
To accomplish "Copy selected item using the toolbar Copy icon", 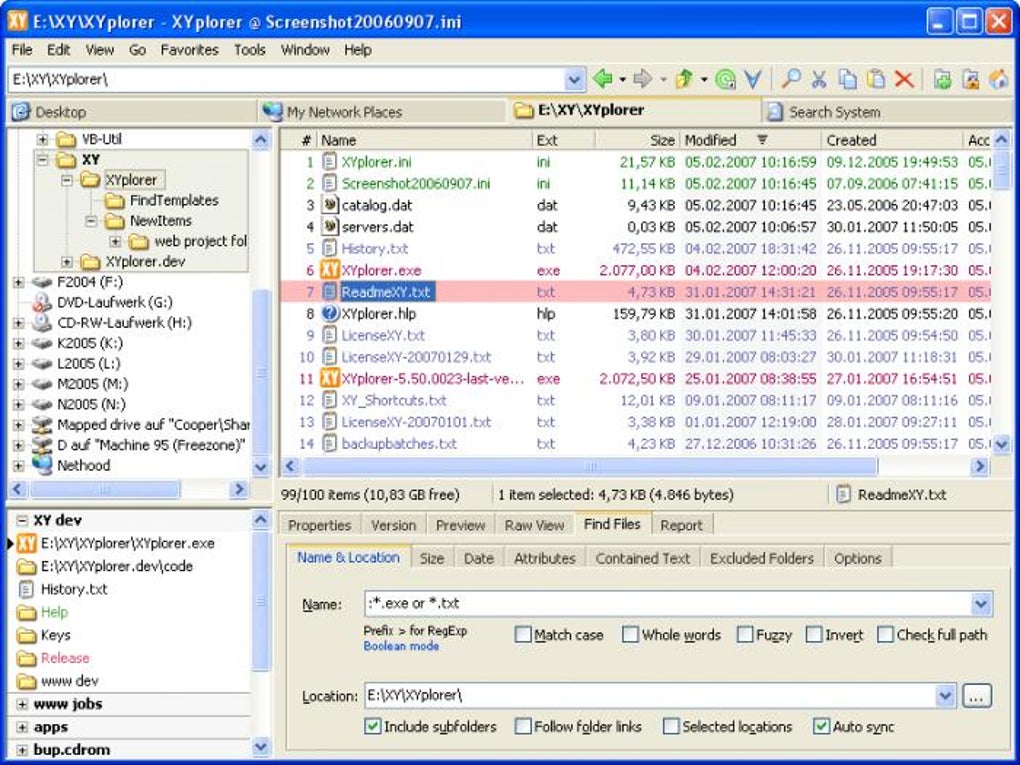I will pos(847,79).
